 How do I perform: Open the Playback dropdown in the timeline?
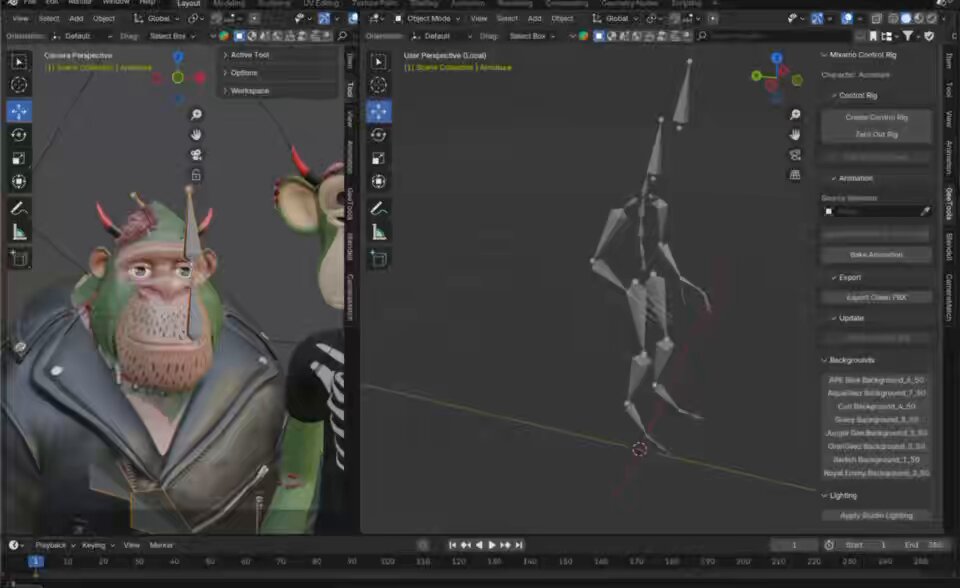pos(54,545)
